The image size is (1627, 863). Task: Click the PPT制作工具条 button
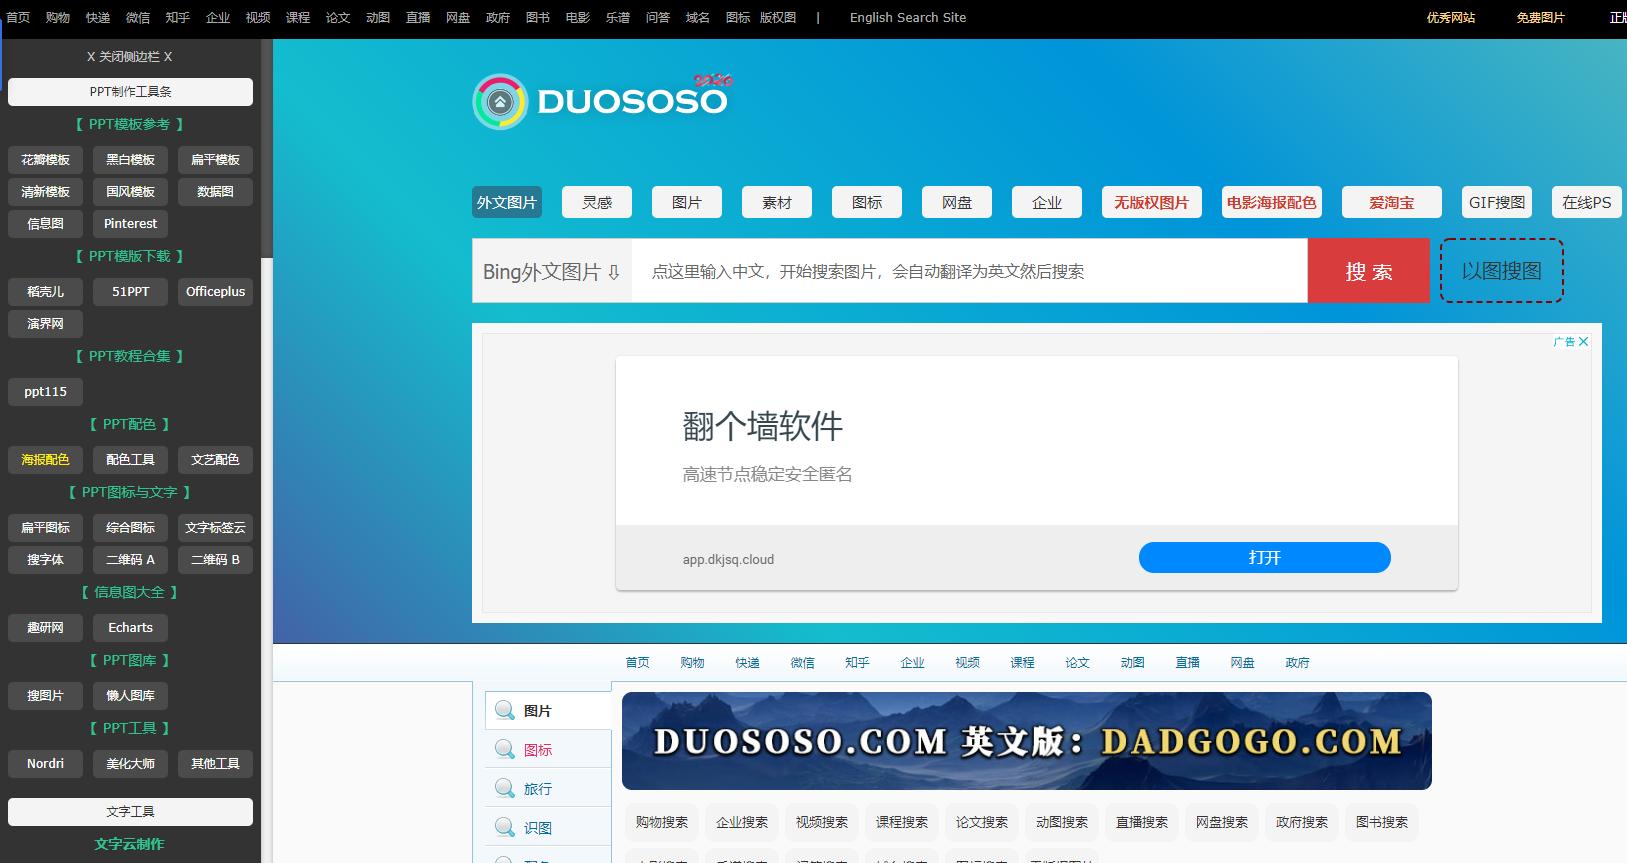(130, 91)
